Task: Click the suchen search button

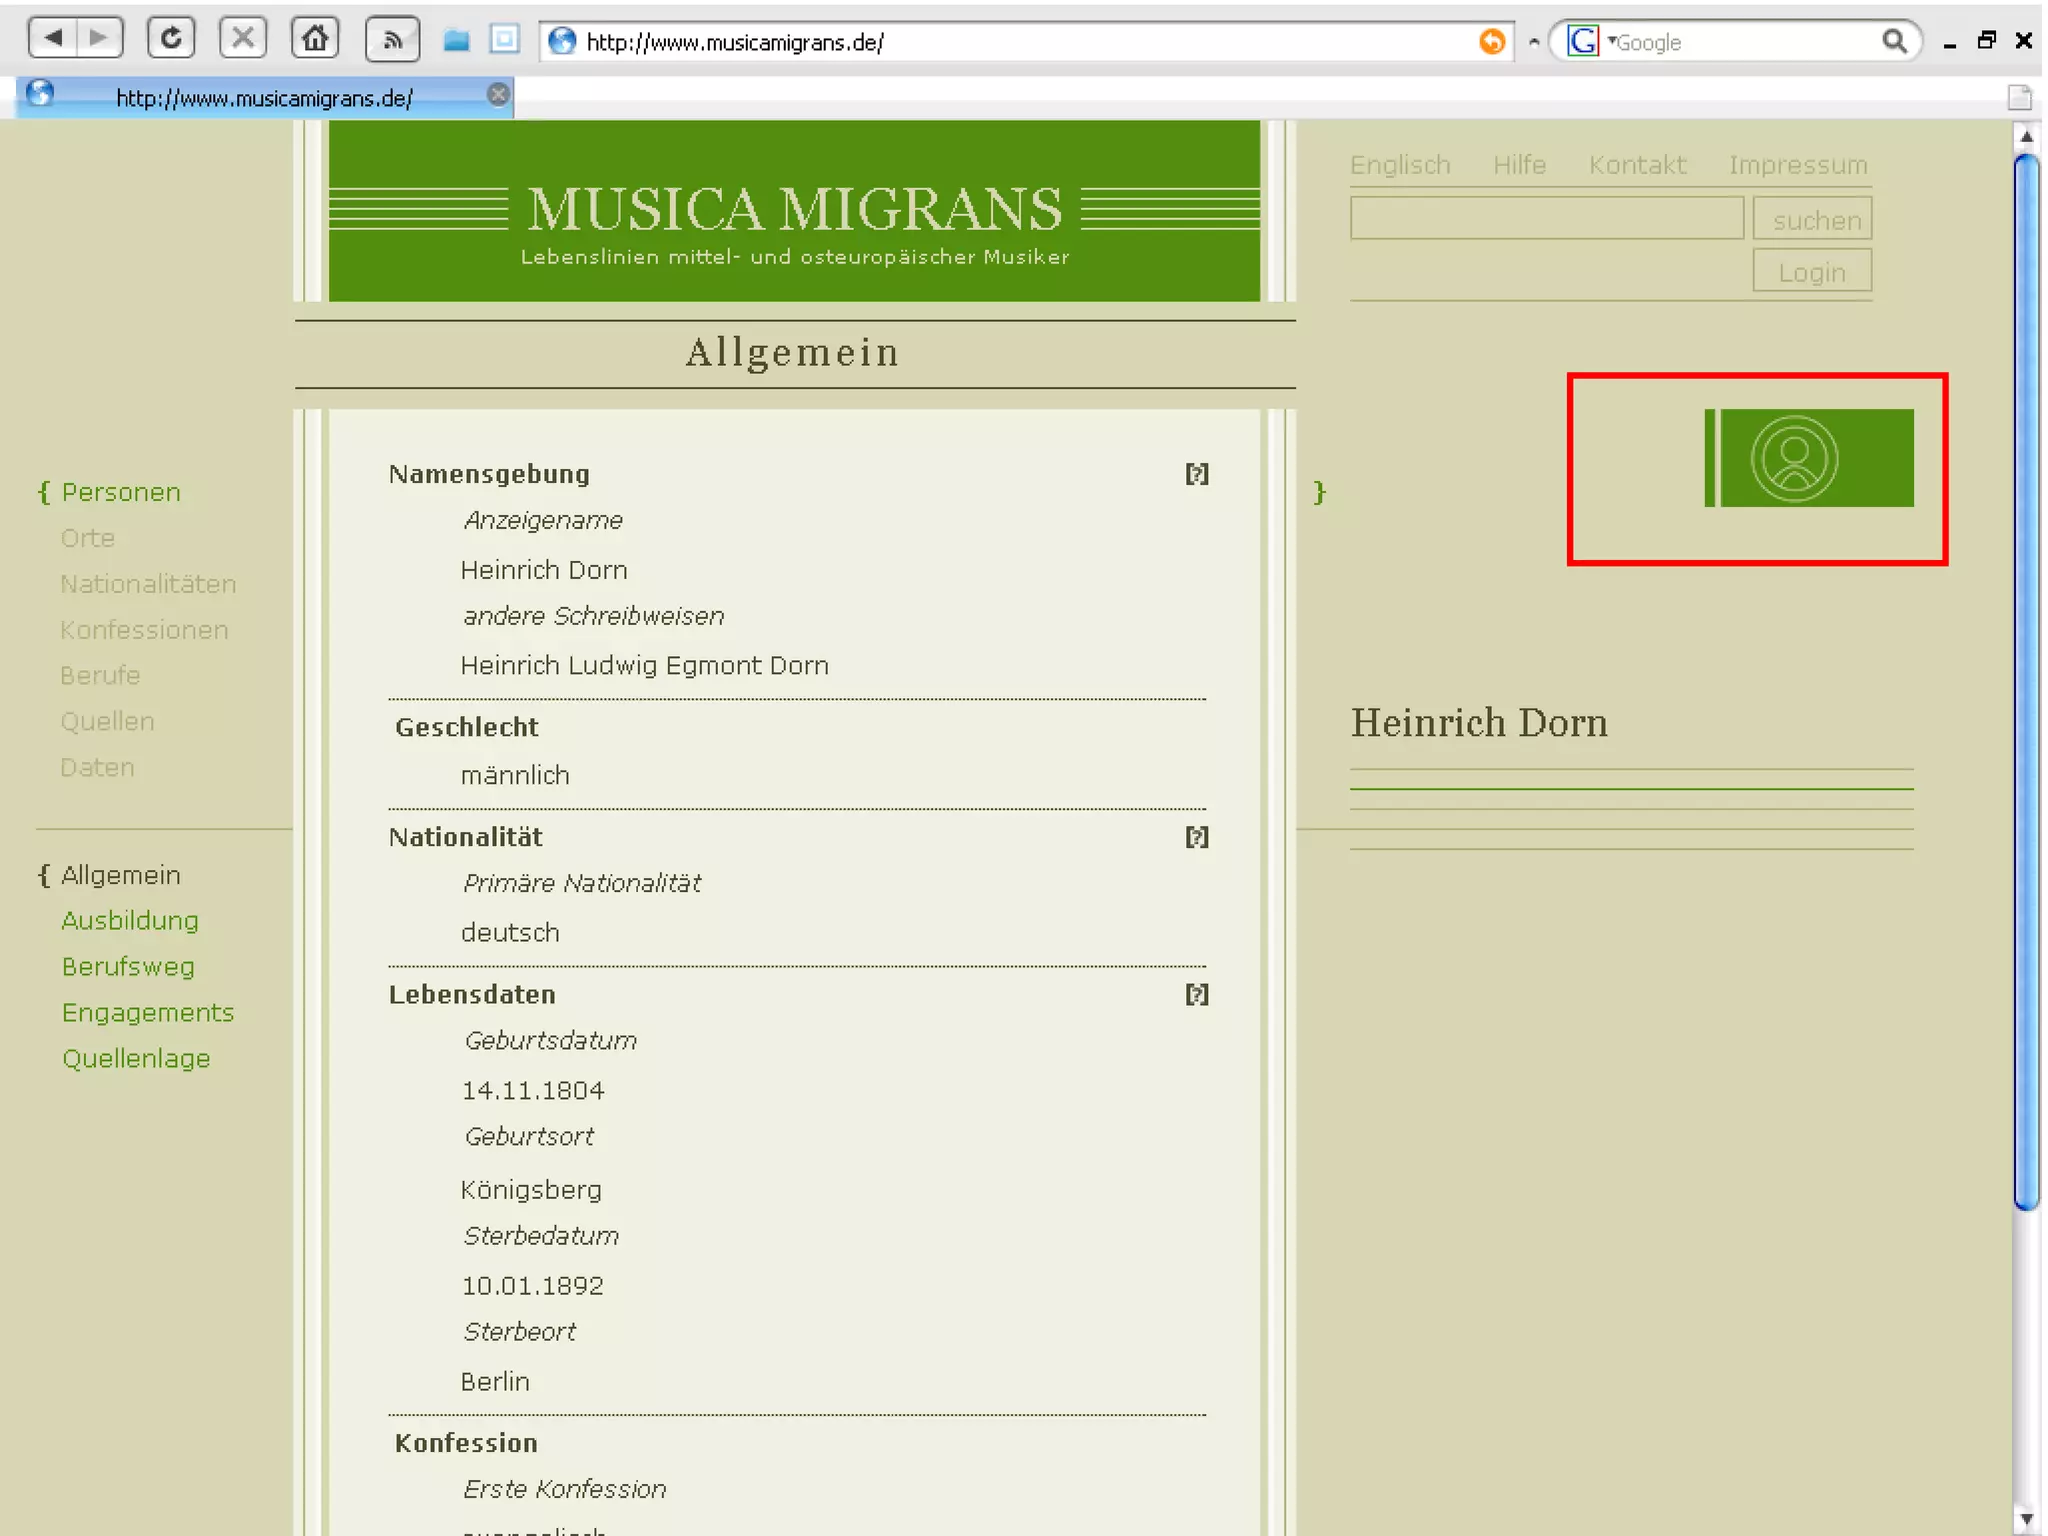Action: click(x=1811, y=219)
